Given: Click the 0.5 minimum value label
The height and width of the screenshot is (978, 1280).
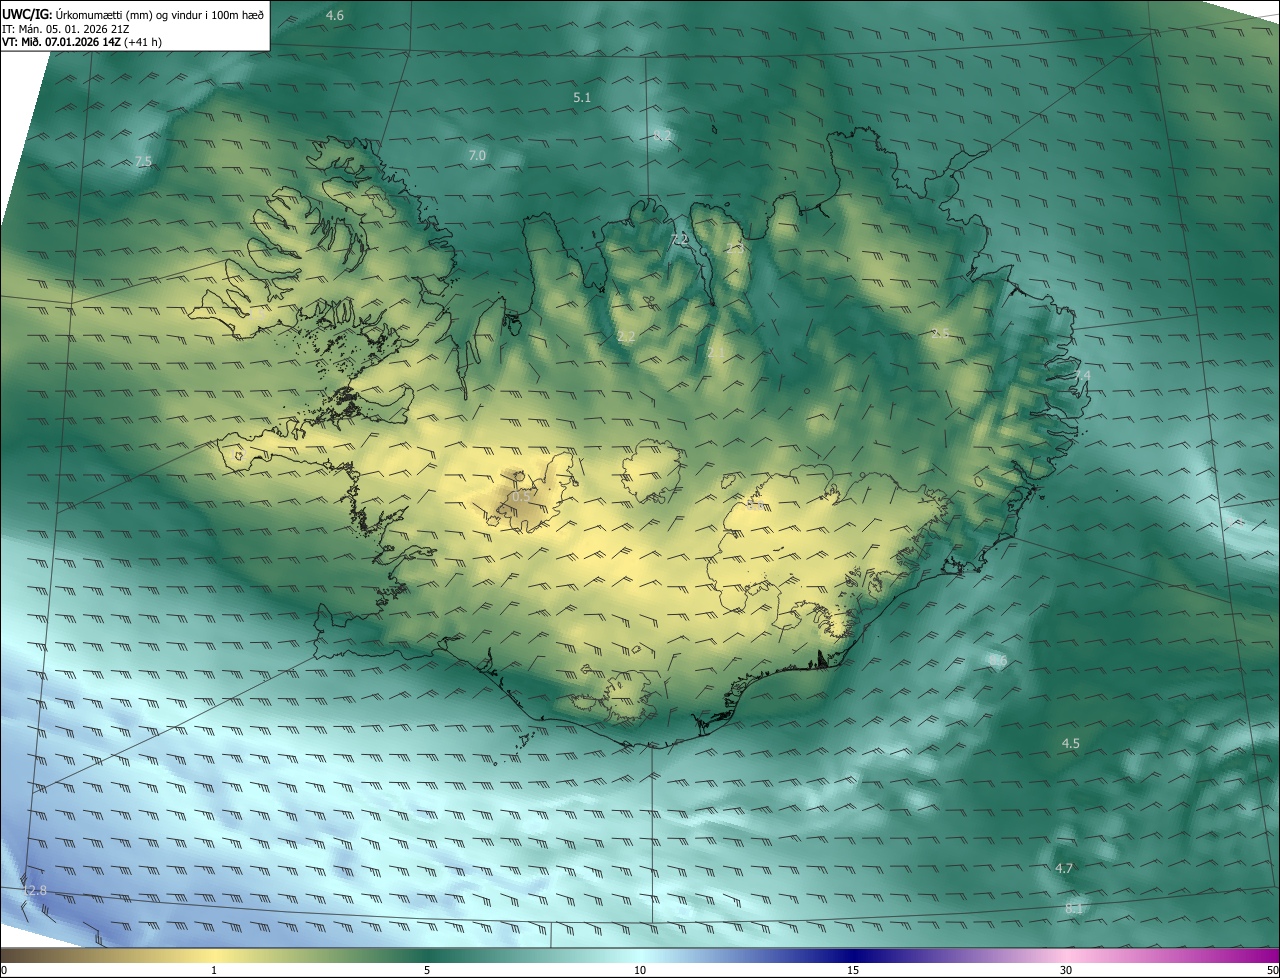Looking at the screenshot, I should (x=521, y=496).
